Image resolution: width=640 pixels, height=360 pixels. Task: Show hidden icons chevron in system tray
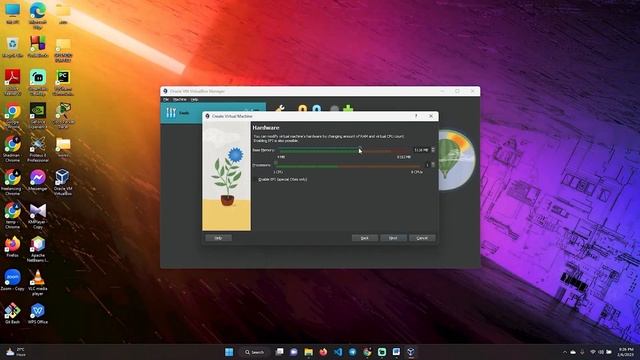point(565,352)
